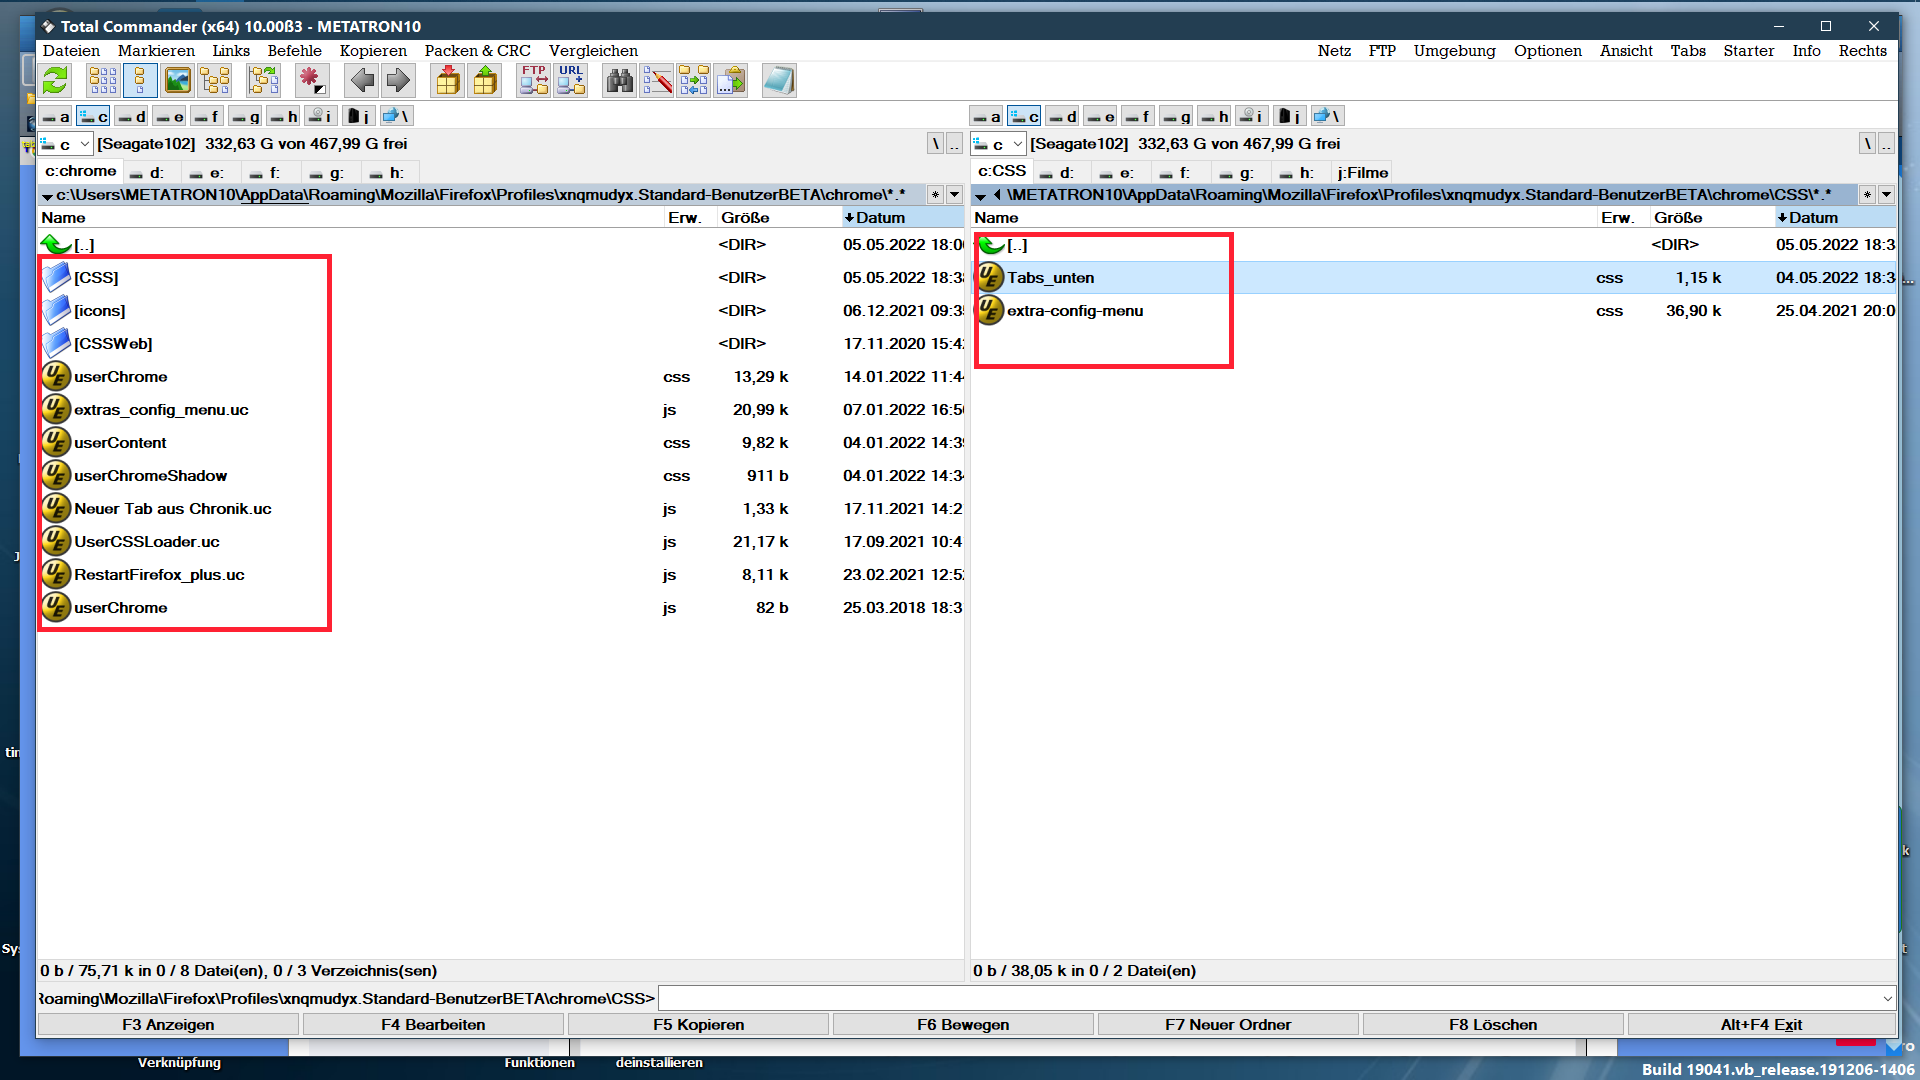
Task: Toggle the left panel drive d button
Action: [131, 117]
